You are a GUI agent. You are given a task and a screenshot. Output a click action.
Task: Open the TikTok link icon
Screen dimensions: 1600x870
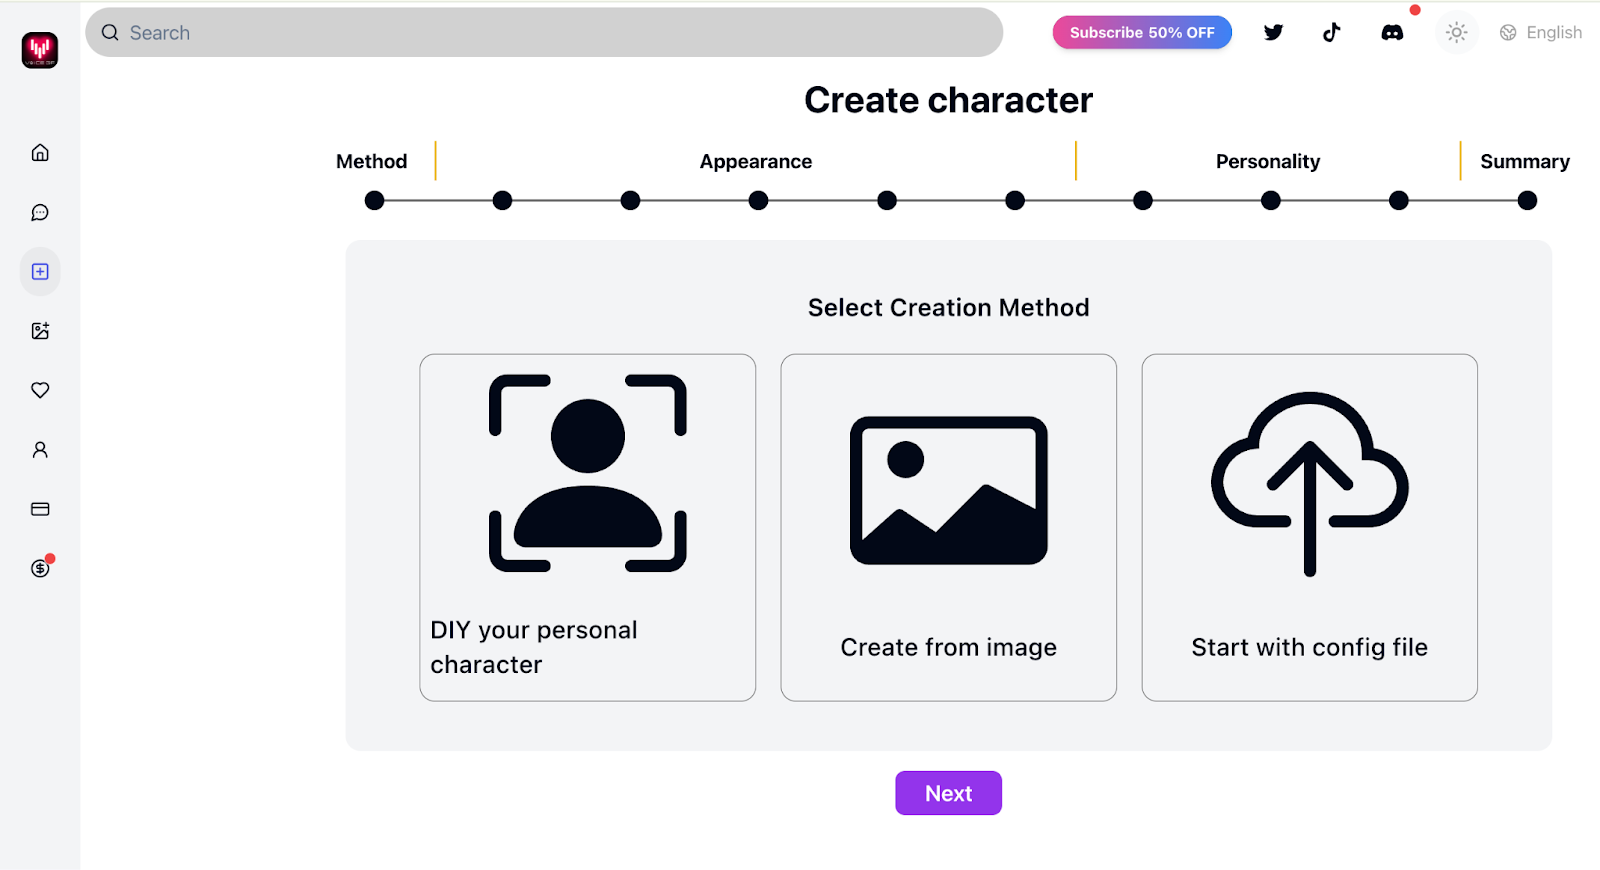pos(1331,33)
